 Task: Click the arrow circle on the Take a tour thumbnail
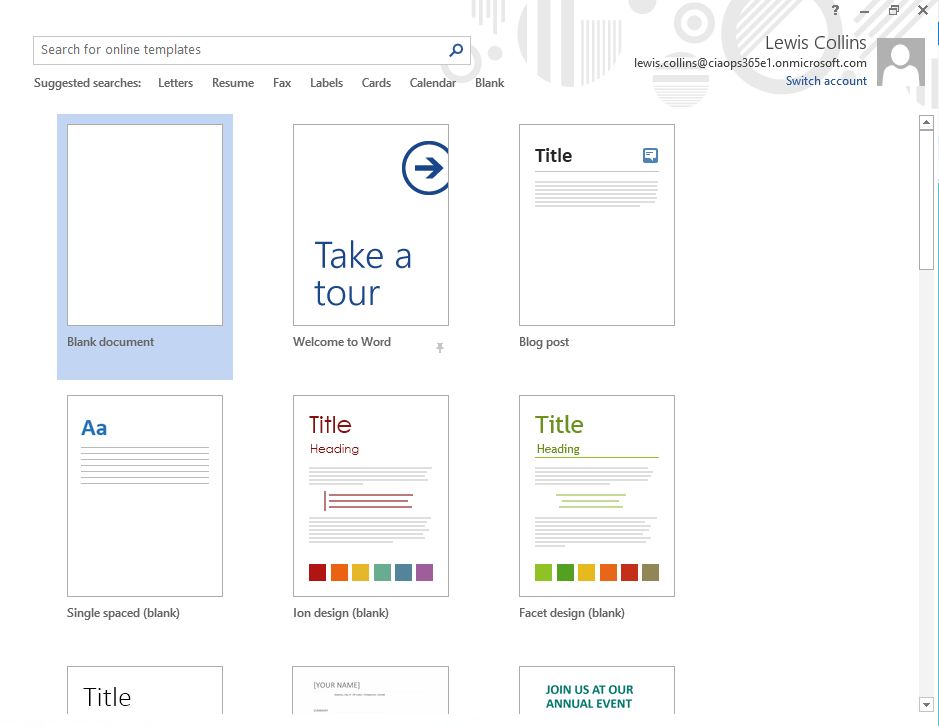pyautogui.click(x=426, y=168)
